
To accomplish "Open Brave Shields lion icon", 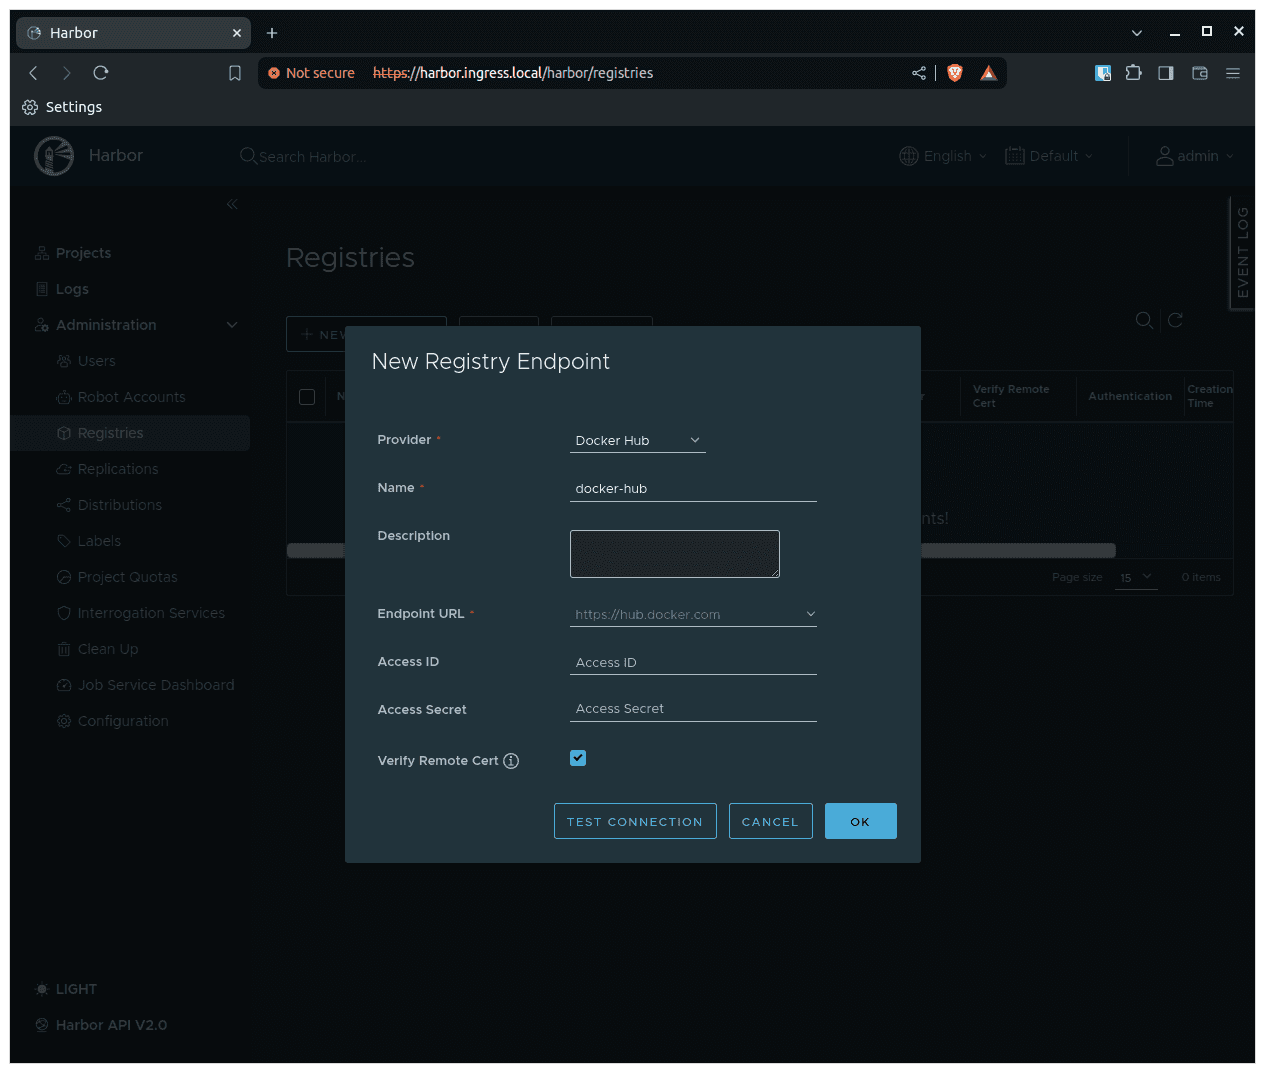I will coord(955,73).
